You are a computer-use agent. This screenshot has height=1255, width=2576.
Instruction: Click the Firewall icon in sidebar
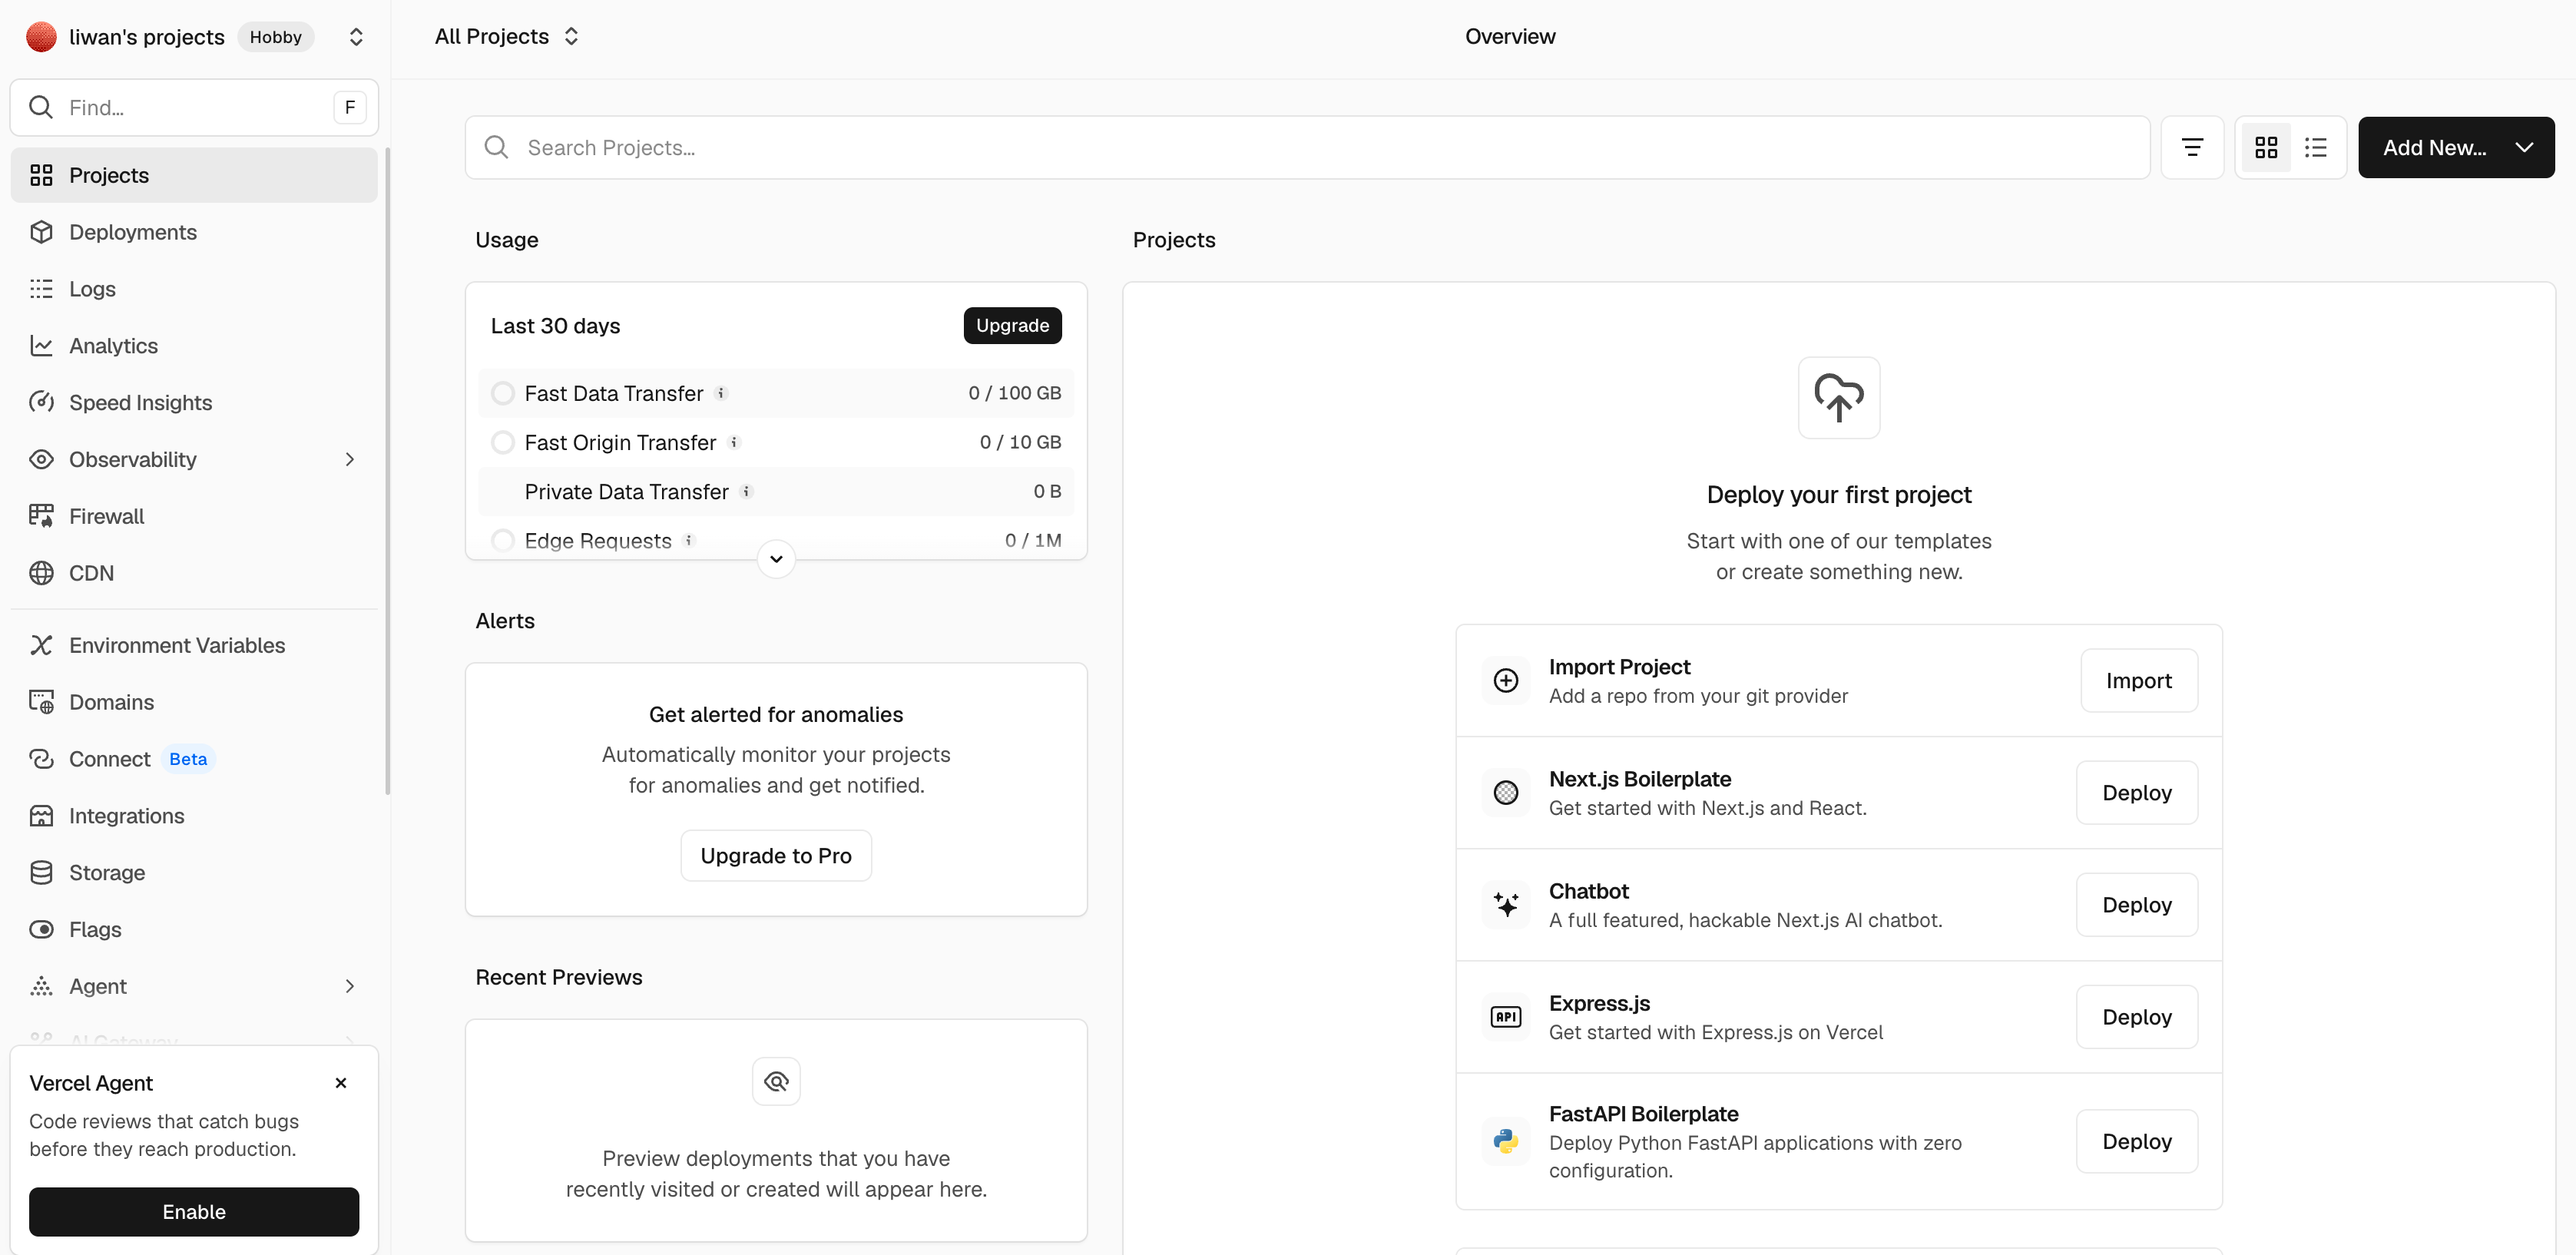tap(41, 516)
